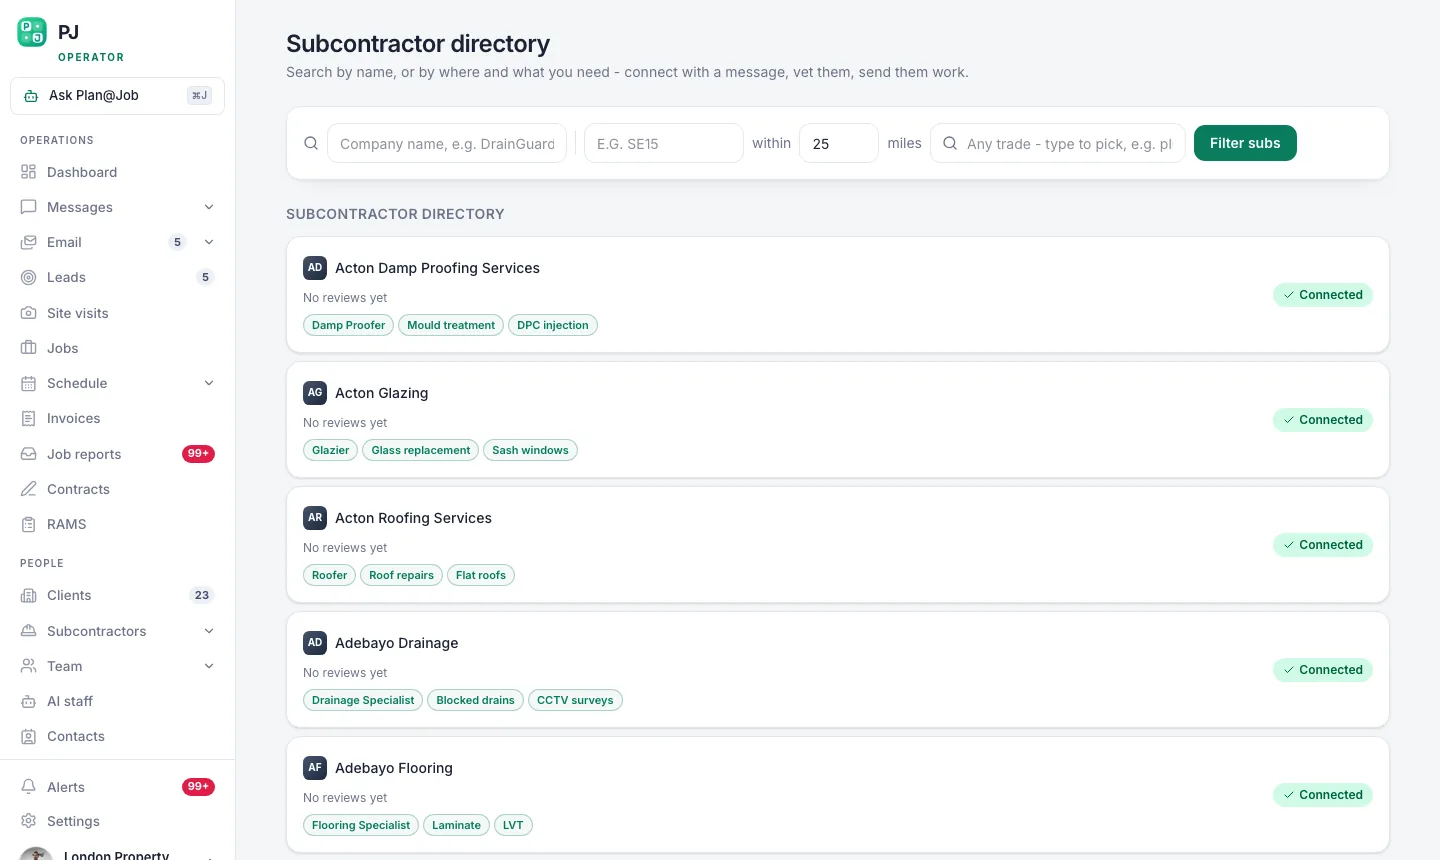Screen dimensions: 1440x860
Task: Open the Adebayo Flooring listing
Action: pyautogui.click(x=838, y=795)
